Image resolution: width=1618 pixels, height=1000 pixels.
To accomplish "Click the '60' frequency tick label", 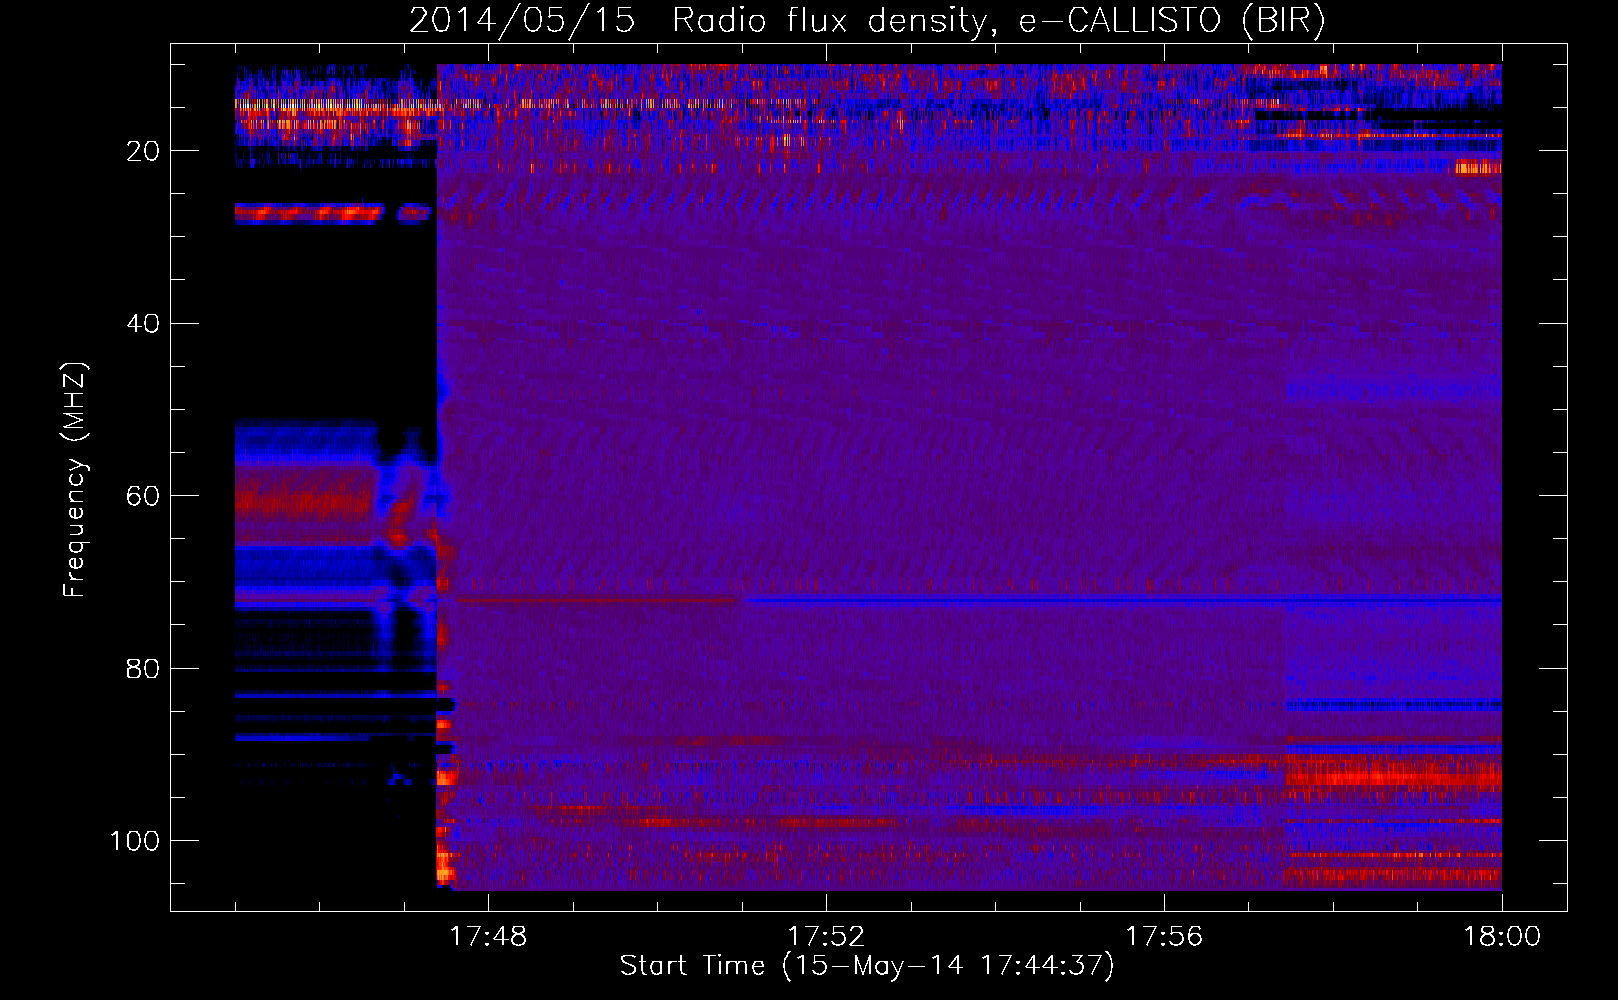I will pos(143,497).
